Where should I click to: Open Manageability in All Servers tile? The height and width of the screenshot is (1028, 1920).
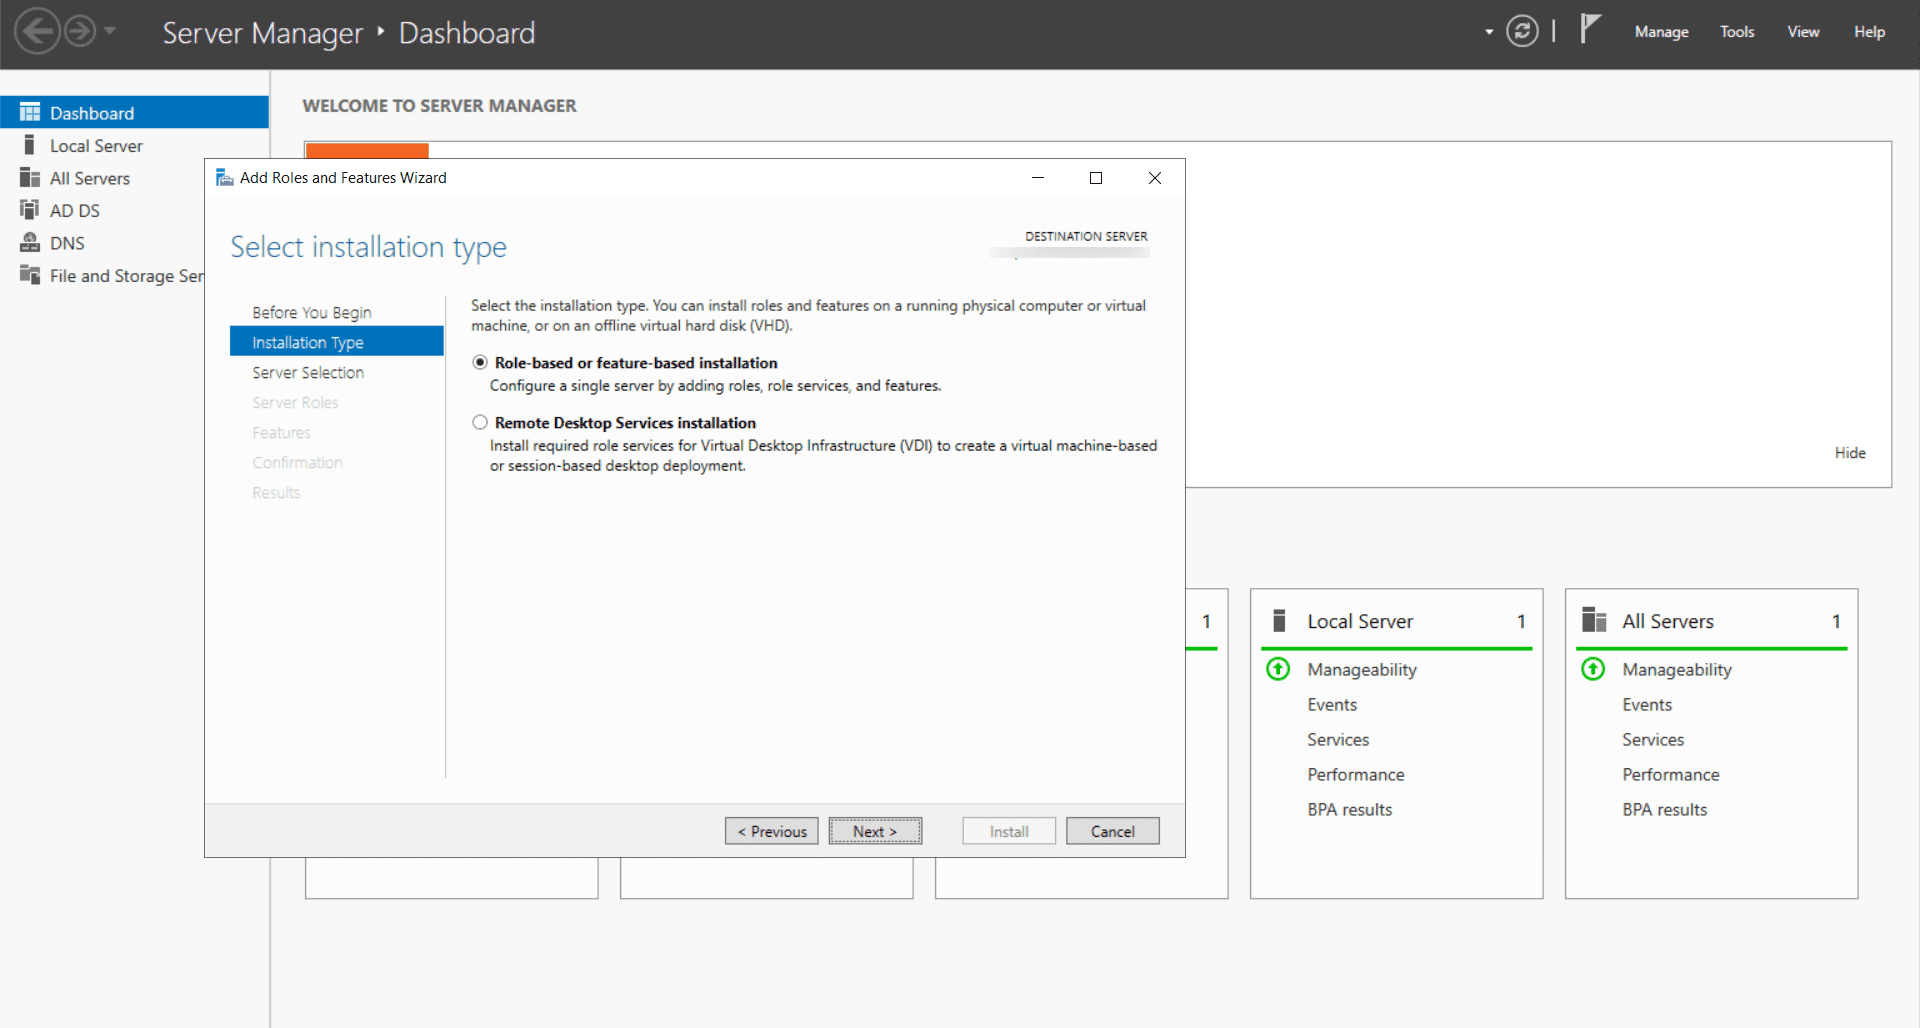pos(1677,670)
